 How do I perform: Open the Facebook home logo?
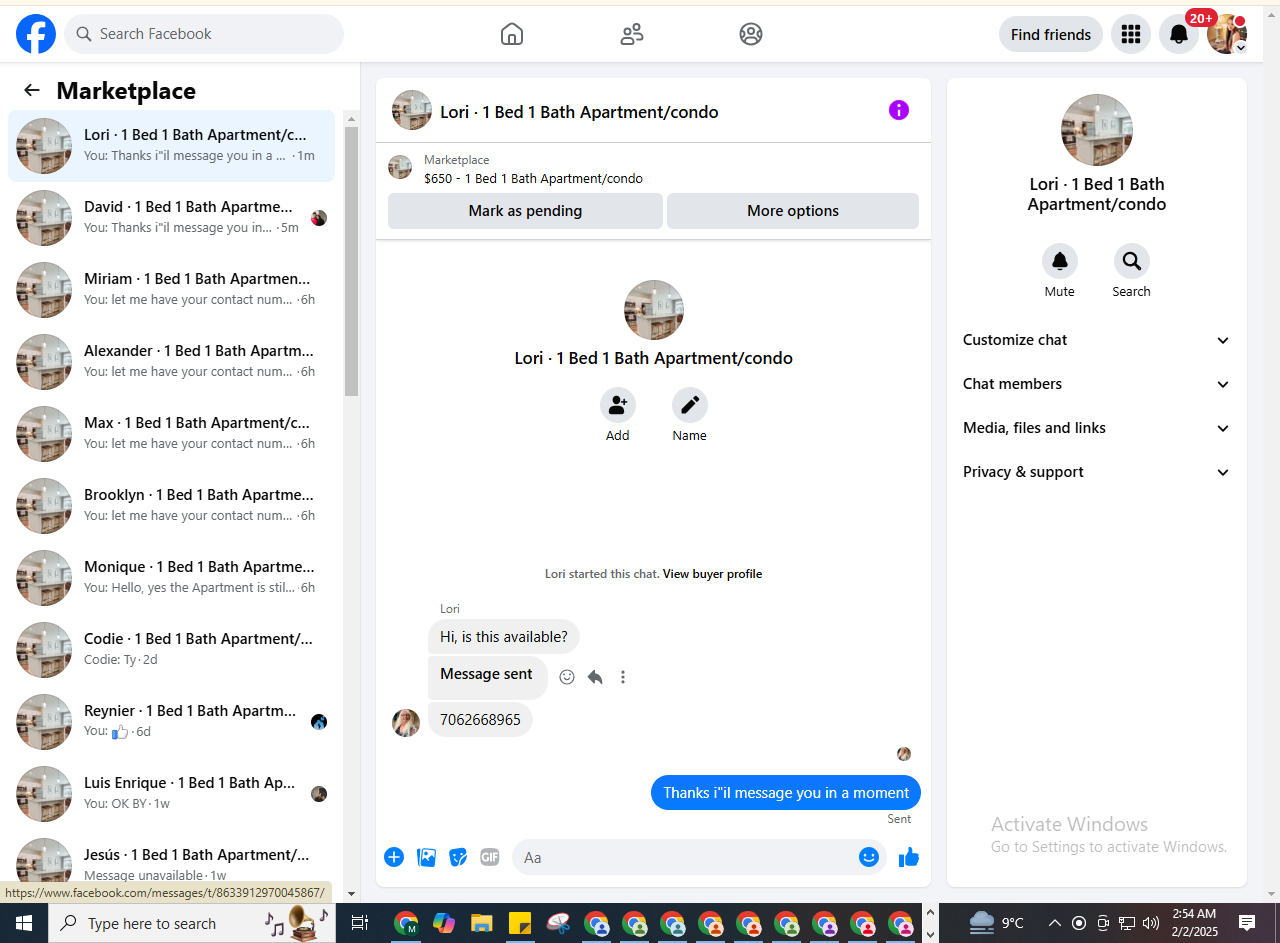[36, 34]
